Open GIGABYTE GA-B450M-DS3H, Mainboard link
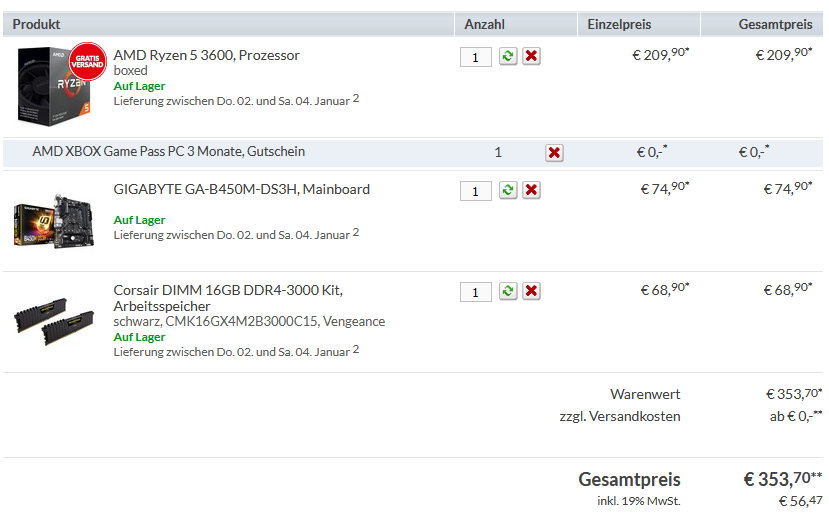Viewport: 829px width, 523px height. click(x=242, y=189)
